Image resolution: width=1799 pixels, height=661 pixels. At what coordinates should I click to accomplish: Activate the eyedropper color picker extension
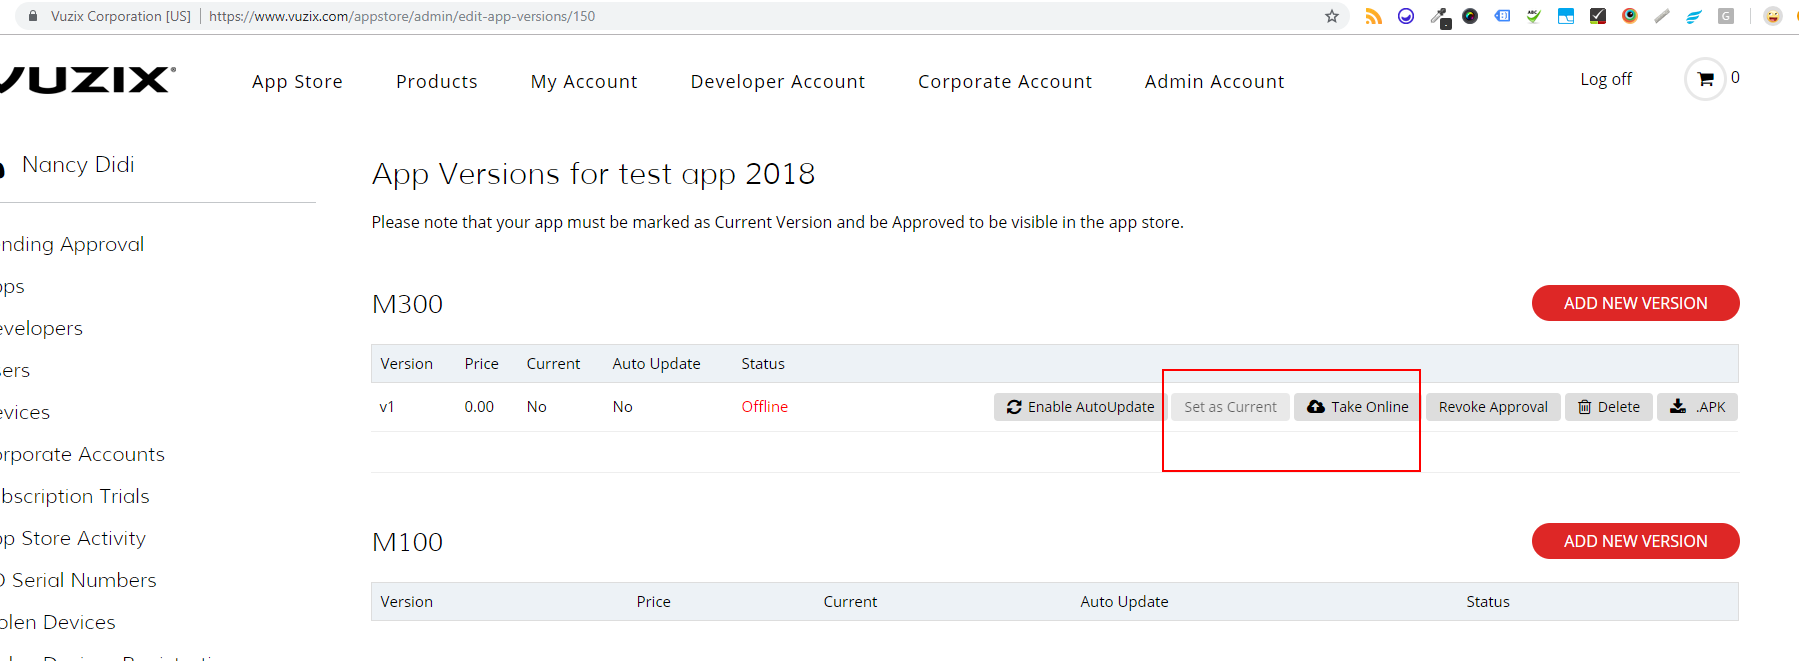(x=1440, y=17)
